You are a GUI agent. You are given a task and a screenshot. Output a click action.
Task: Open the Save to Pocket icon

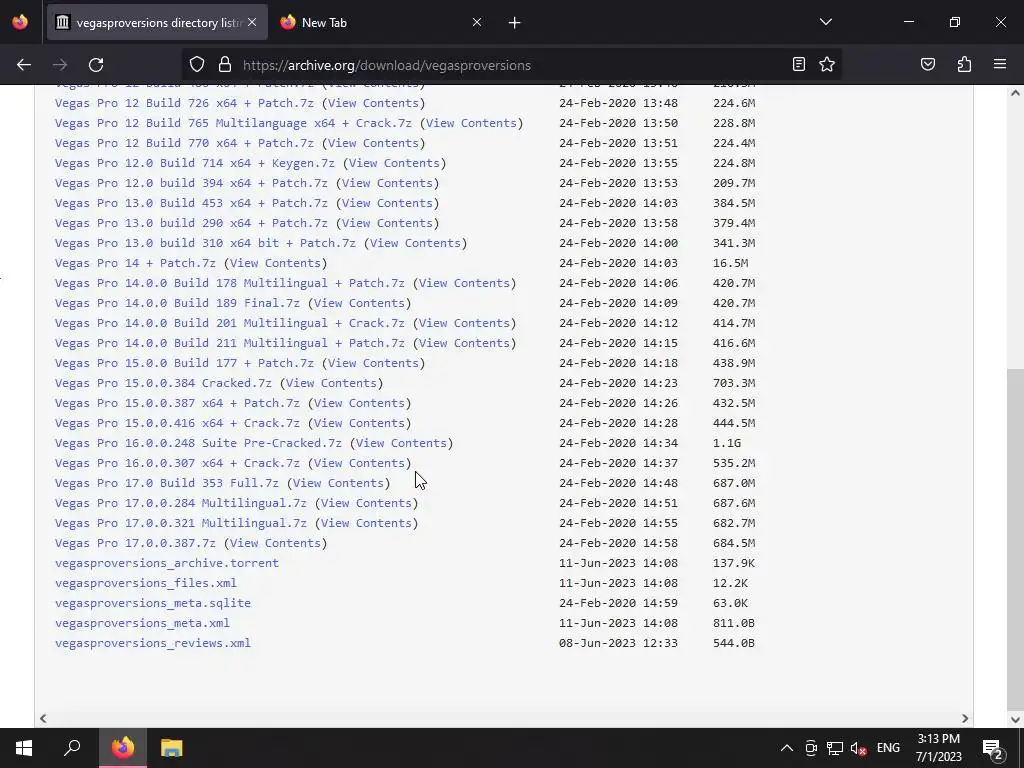coord(928,65)
